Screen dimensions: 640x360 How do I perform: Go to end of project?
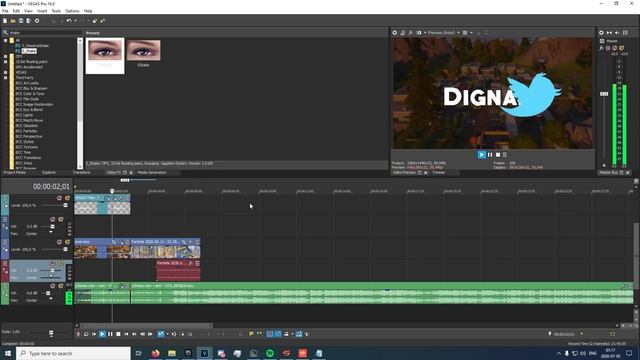134,334
